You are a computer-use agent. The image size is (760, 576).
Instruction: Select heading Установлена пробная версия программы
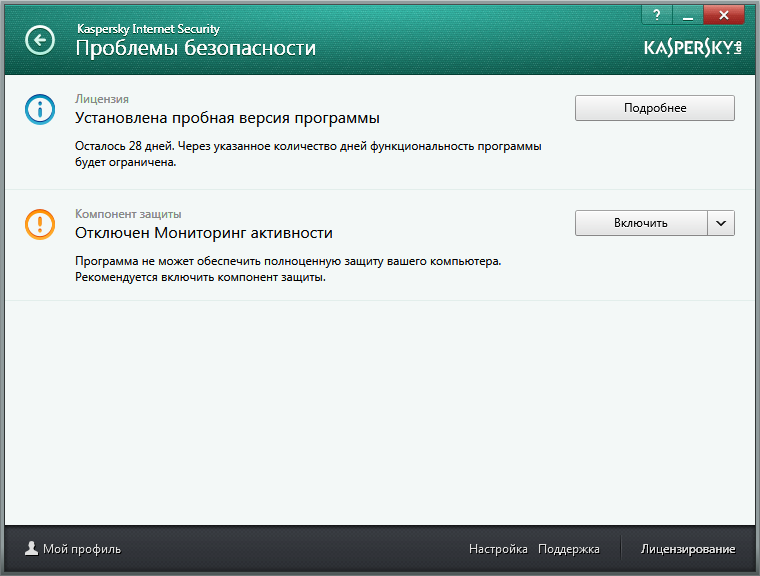coord(227,118)
